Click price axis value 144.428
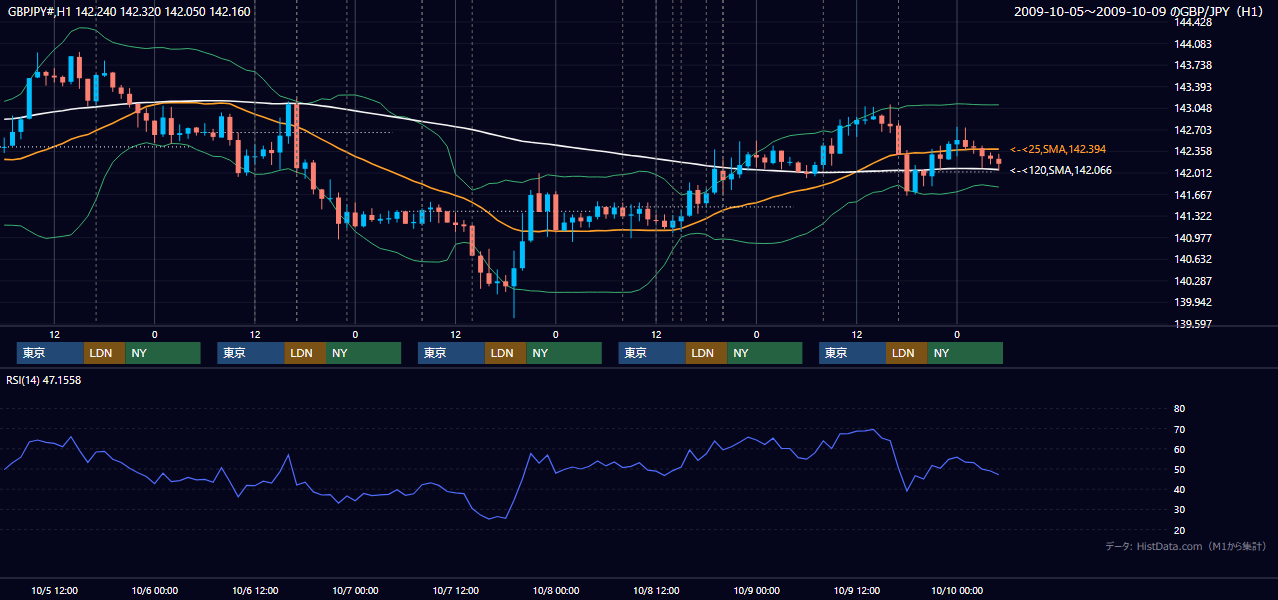Viewport: 1278px width, 600px height. click(1194, 22)
